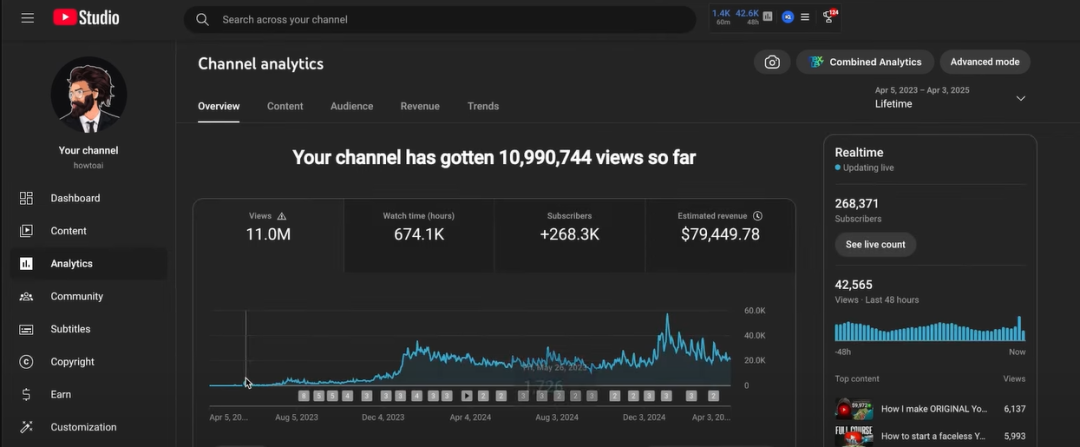Expand the Lifetime date range dropdown

point(1020,98)
